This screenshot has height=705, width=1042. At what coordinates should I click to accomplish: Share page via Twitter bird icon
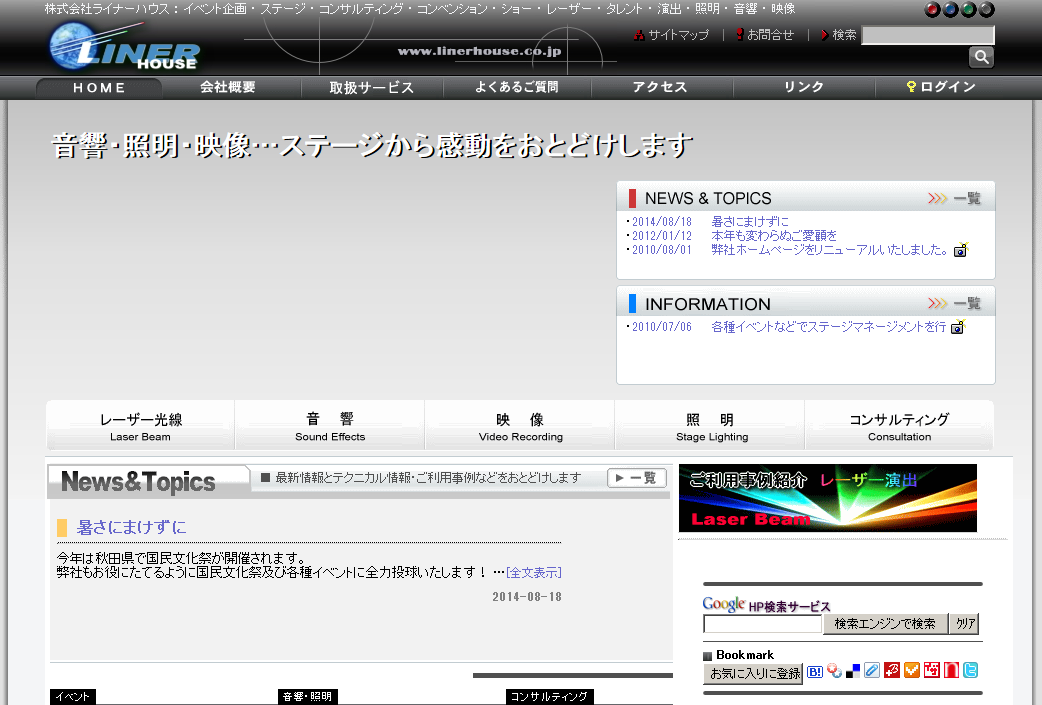point(970,672)
